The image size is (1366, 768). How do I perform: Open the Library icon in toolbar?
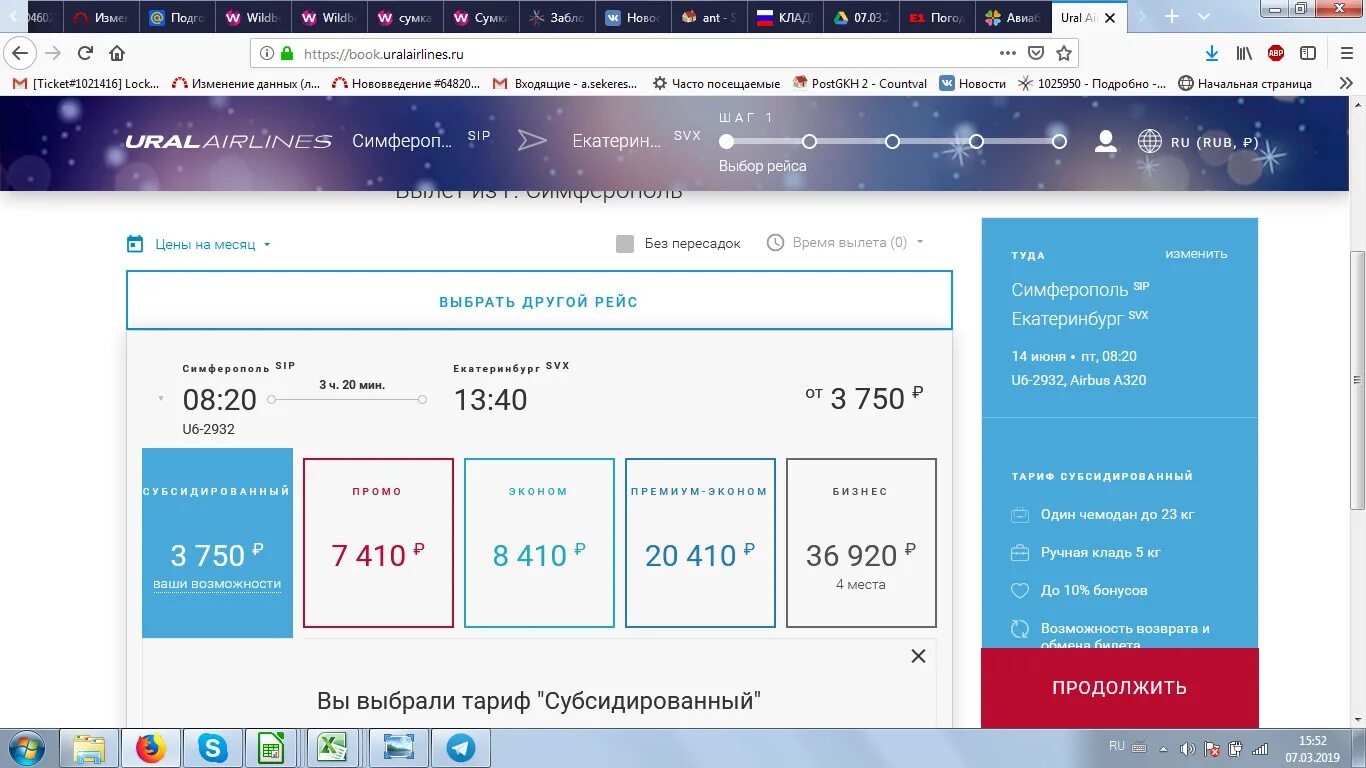click(1244, 53)
